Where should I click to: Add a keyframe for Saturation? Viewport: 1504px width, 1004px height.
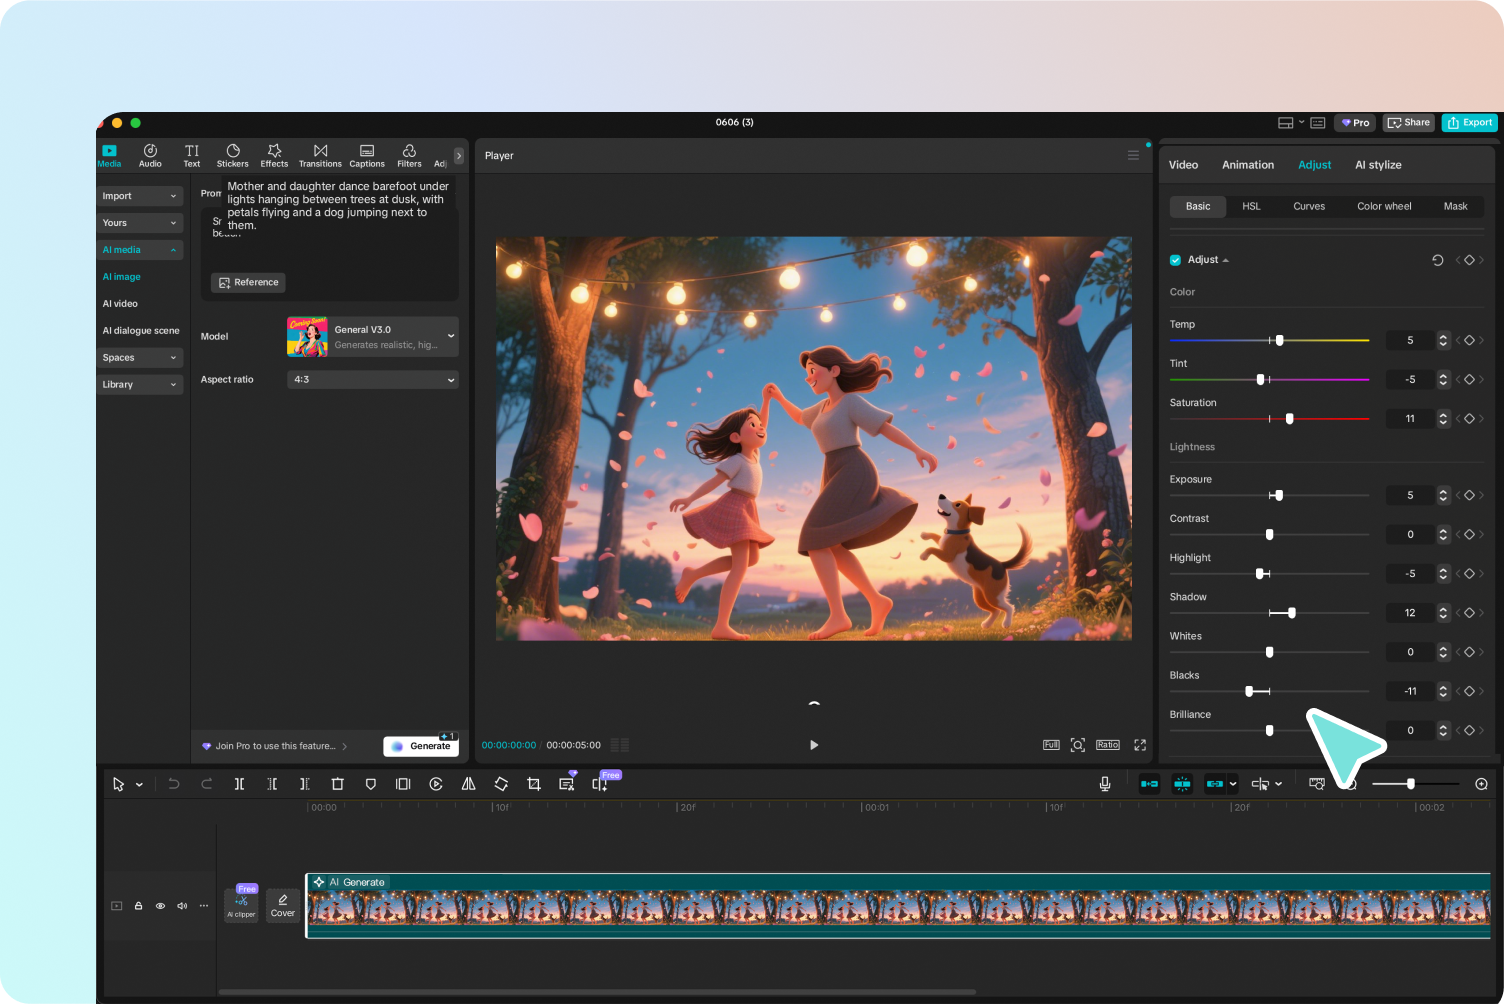tap(1469, 419)
